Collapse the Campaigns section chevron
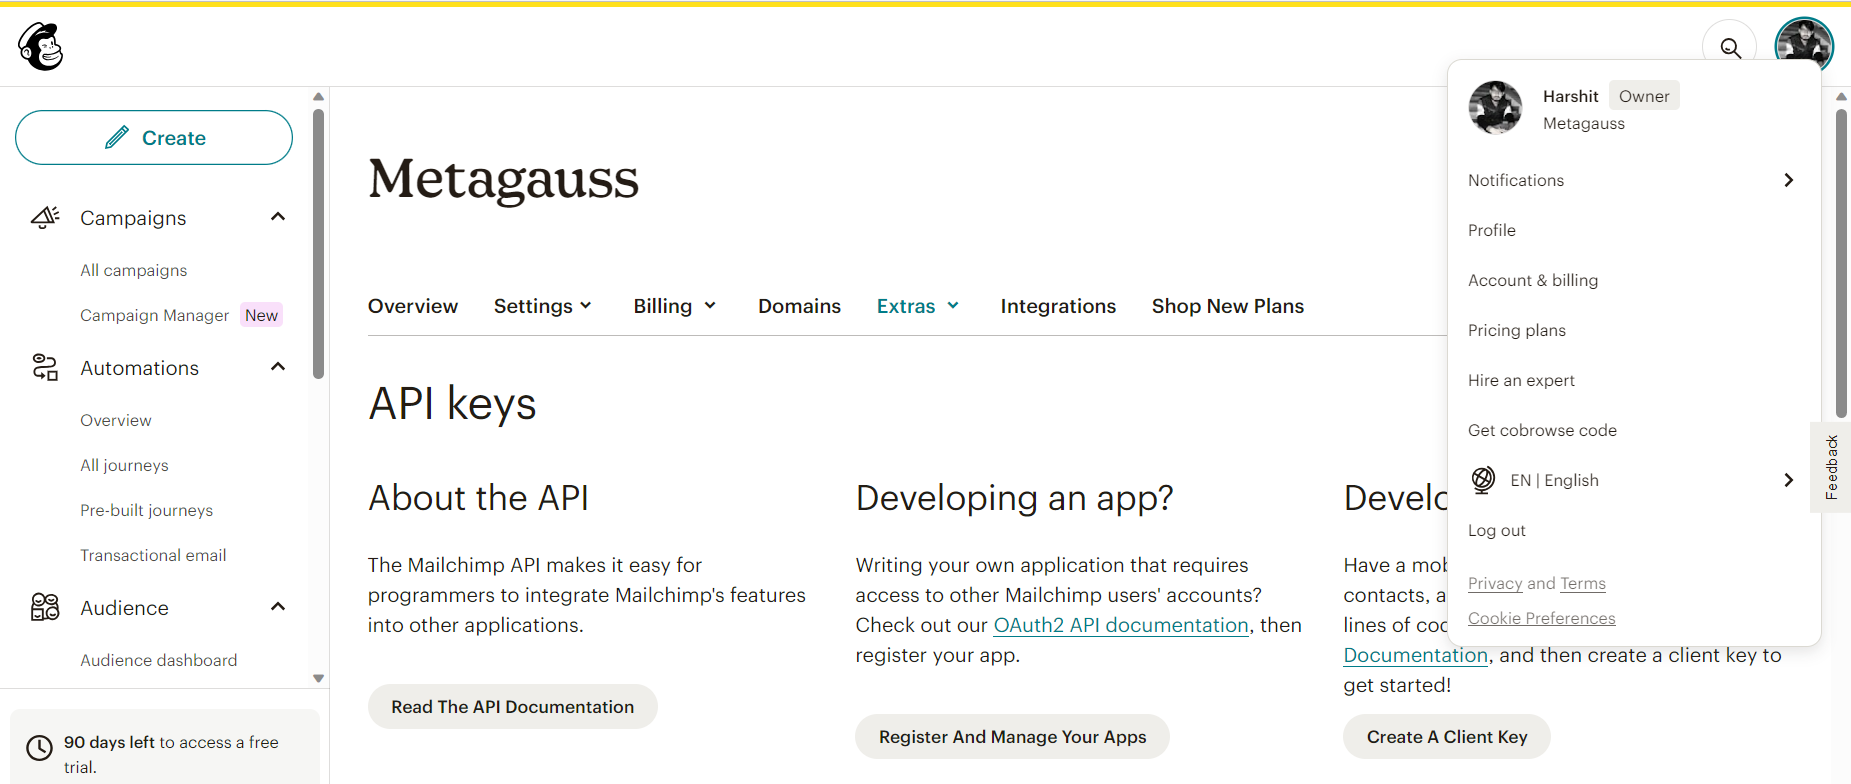 (278, 217)
